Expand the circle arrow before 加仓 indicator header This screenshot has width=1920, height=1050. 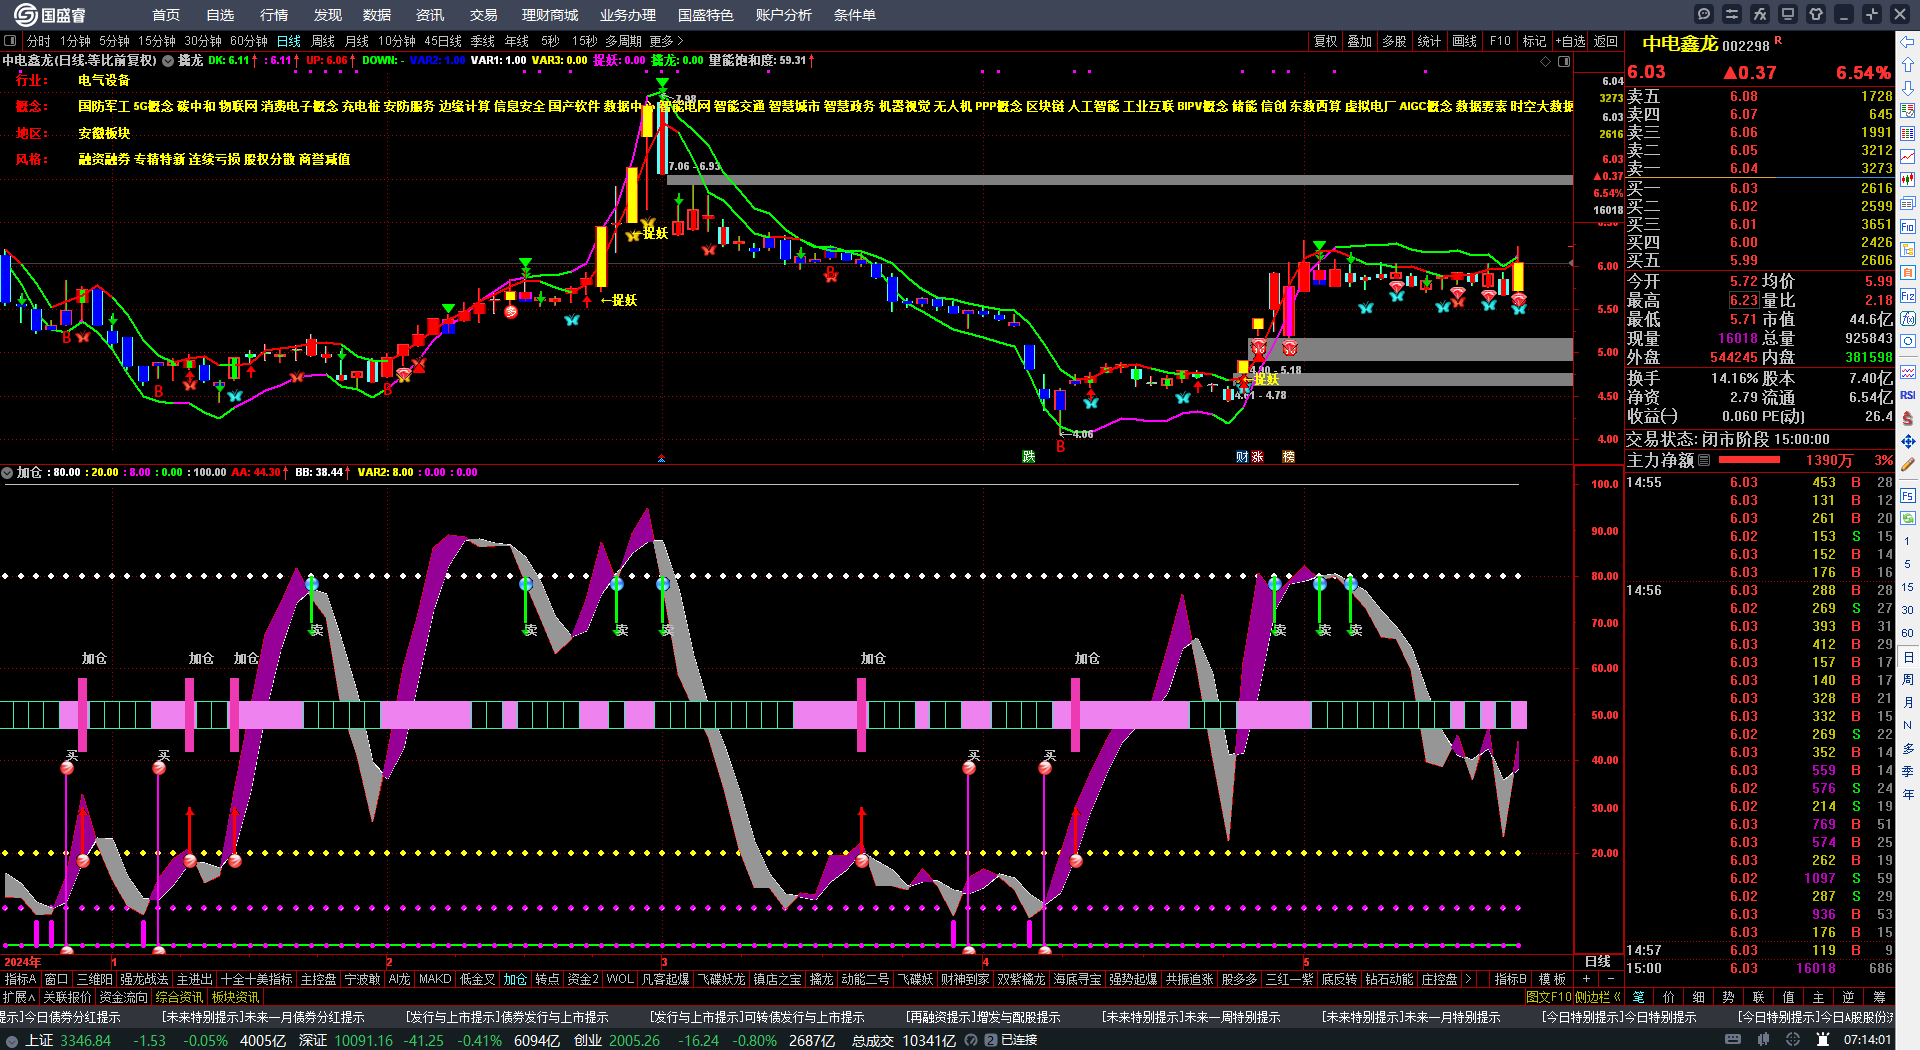click(x=7, y=472)
